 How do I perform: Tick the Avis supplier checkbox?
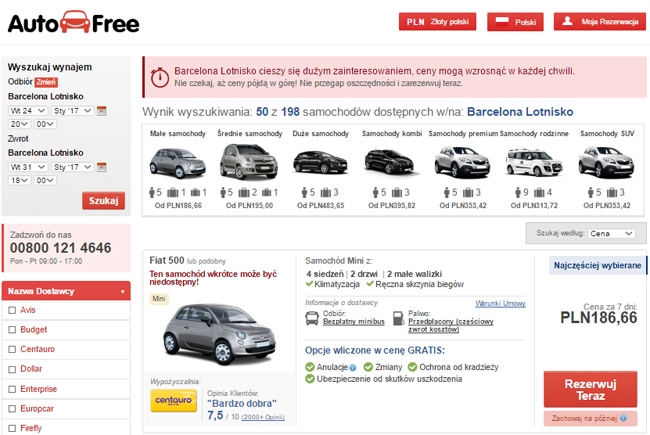[10, 310]
